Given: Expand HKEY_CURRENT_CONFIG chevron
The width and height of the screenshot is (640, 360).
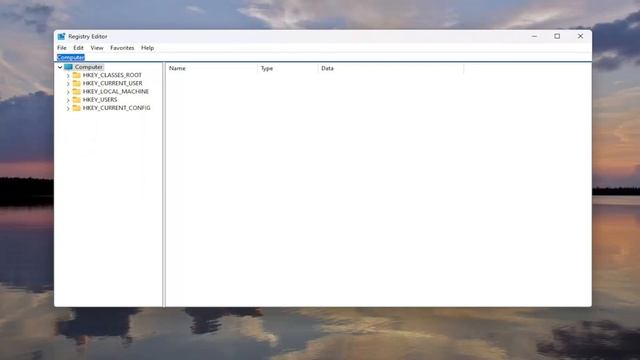Looking at the screenshot, I should [x=68, y=108].
